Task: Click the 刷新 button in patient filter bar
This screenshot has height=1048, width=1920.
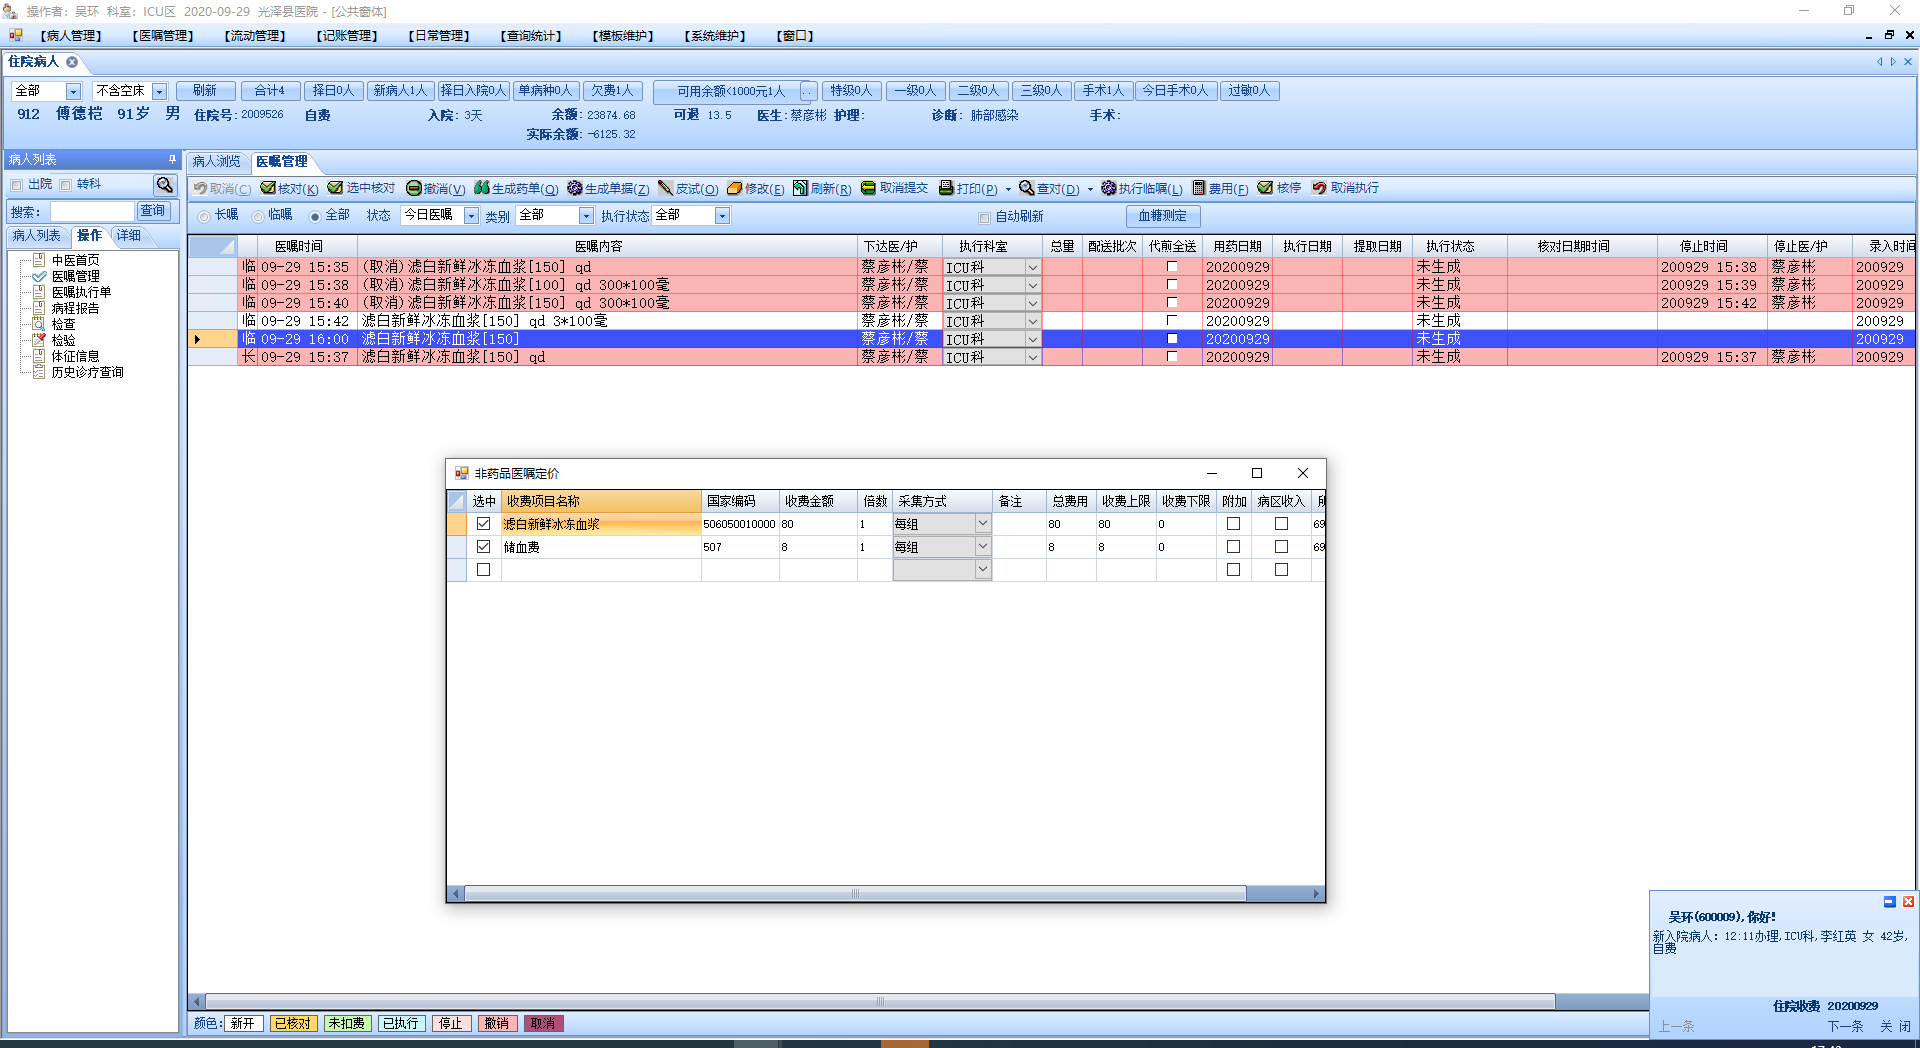Action: coord(205,91)
